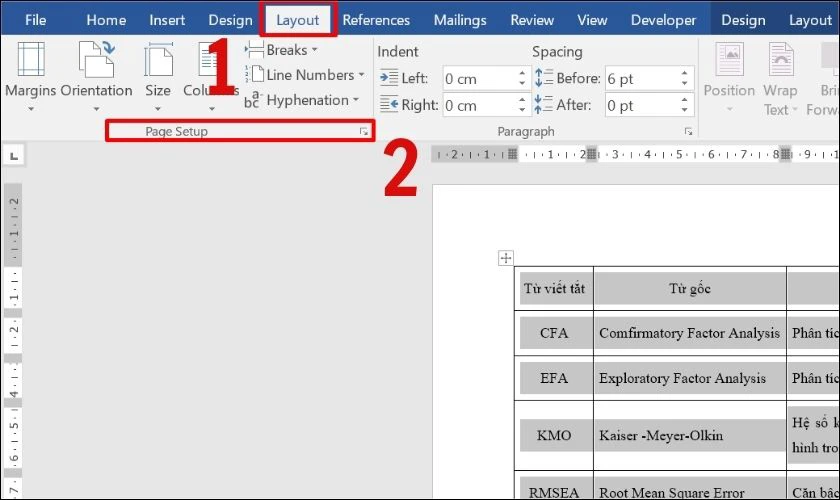Image resolution: width=840 pixels, height=500 pixels.
Task: Open the Margins options
Action: 31,77
